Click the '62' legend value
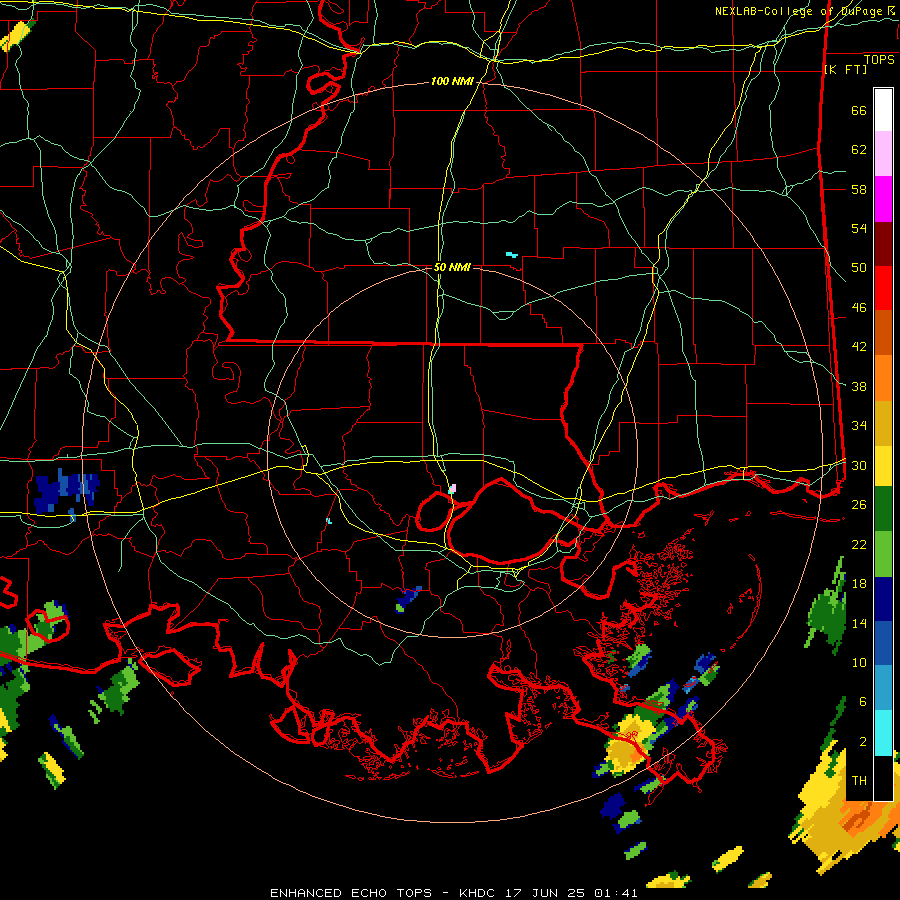Viewport: 900px width, 900px height. (x=859, y=150)
